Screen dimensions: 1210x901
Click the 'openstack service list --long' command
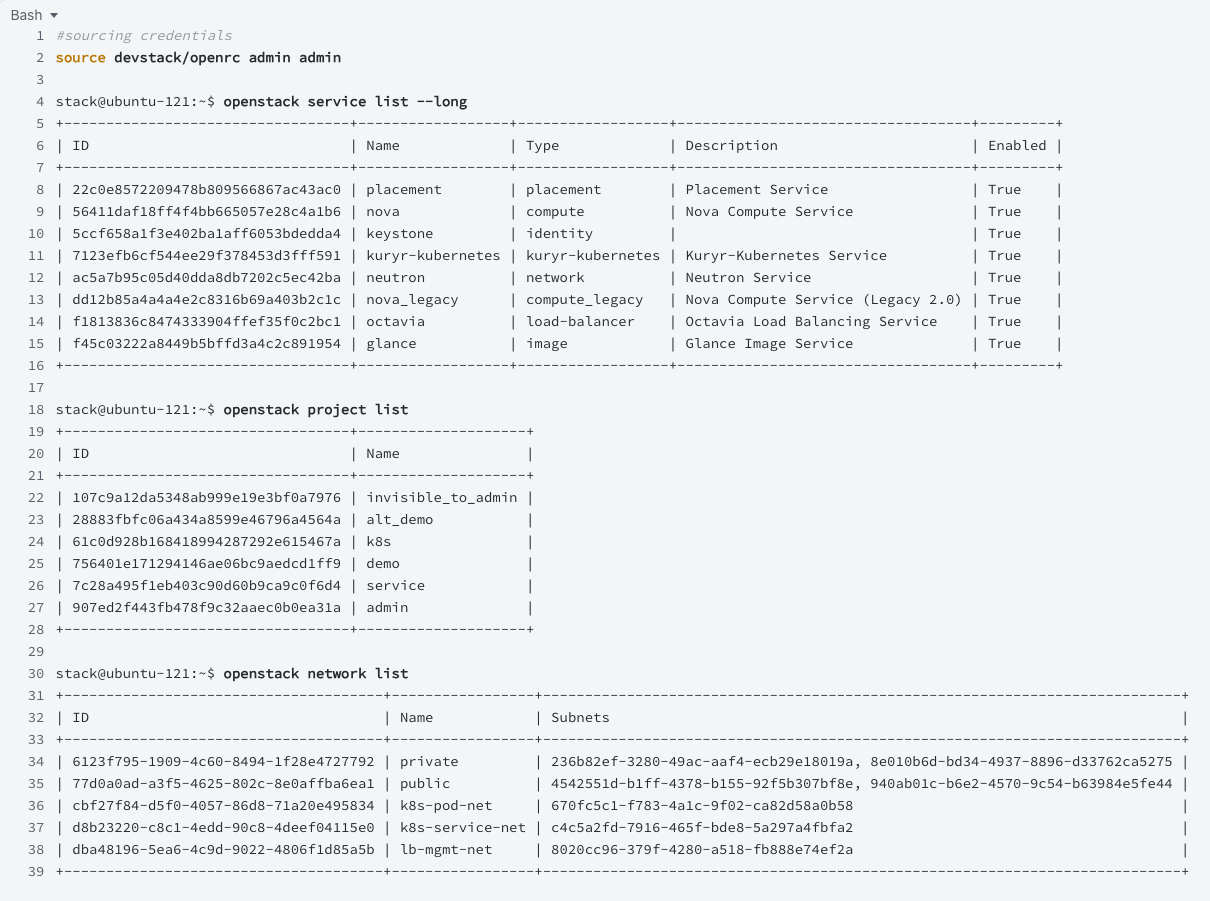[345, 102]
